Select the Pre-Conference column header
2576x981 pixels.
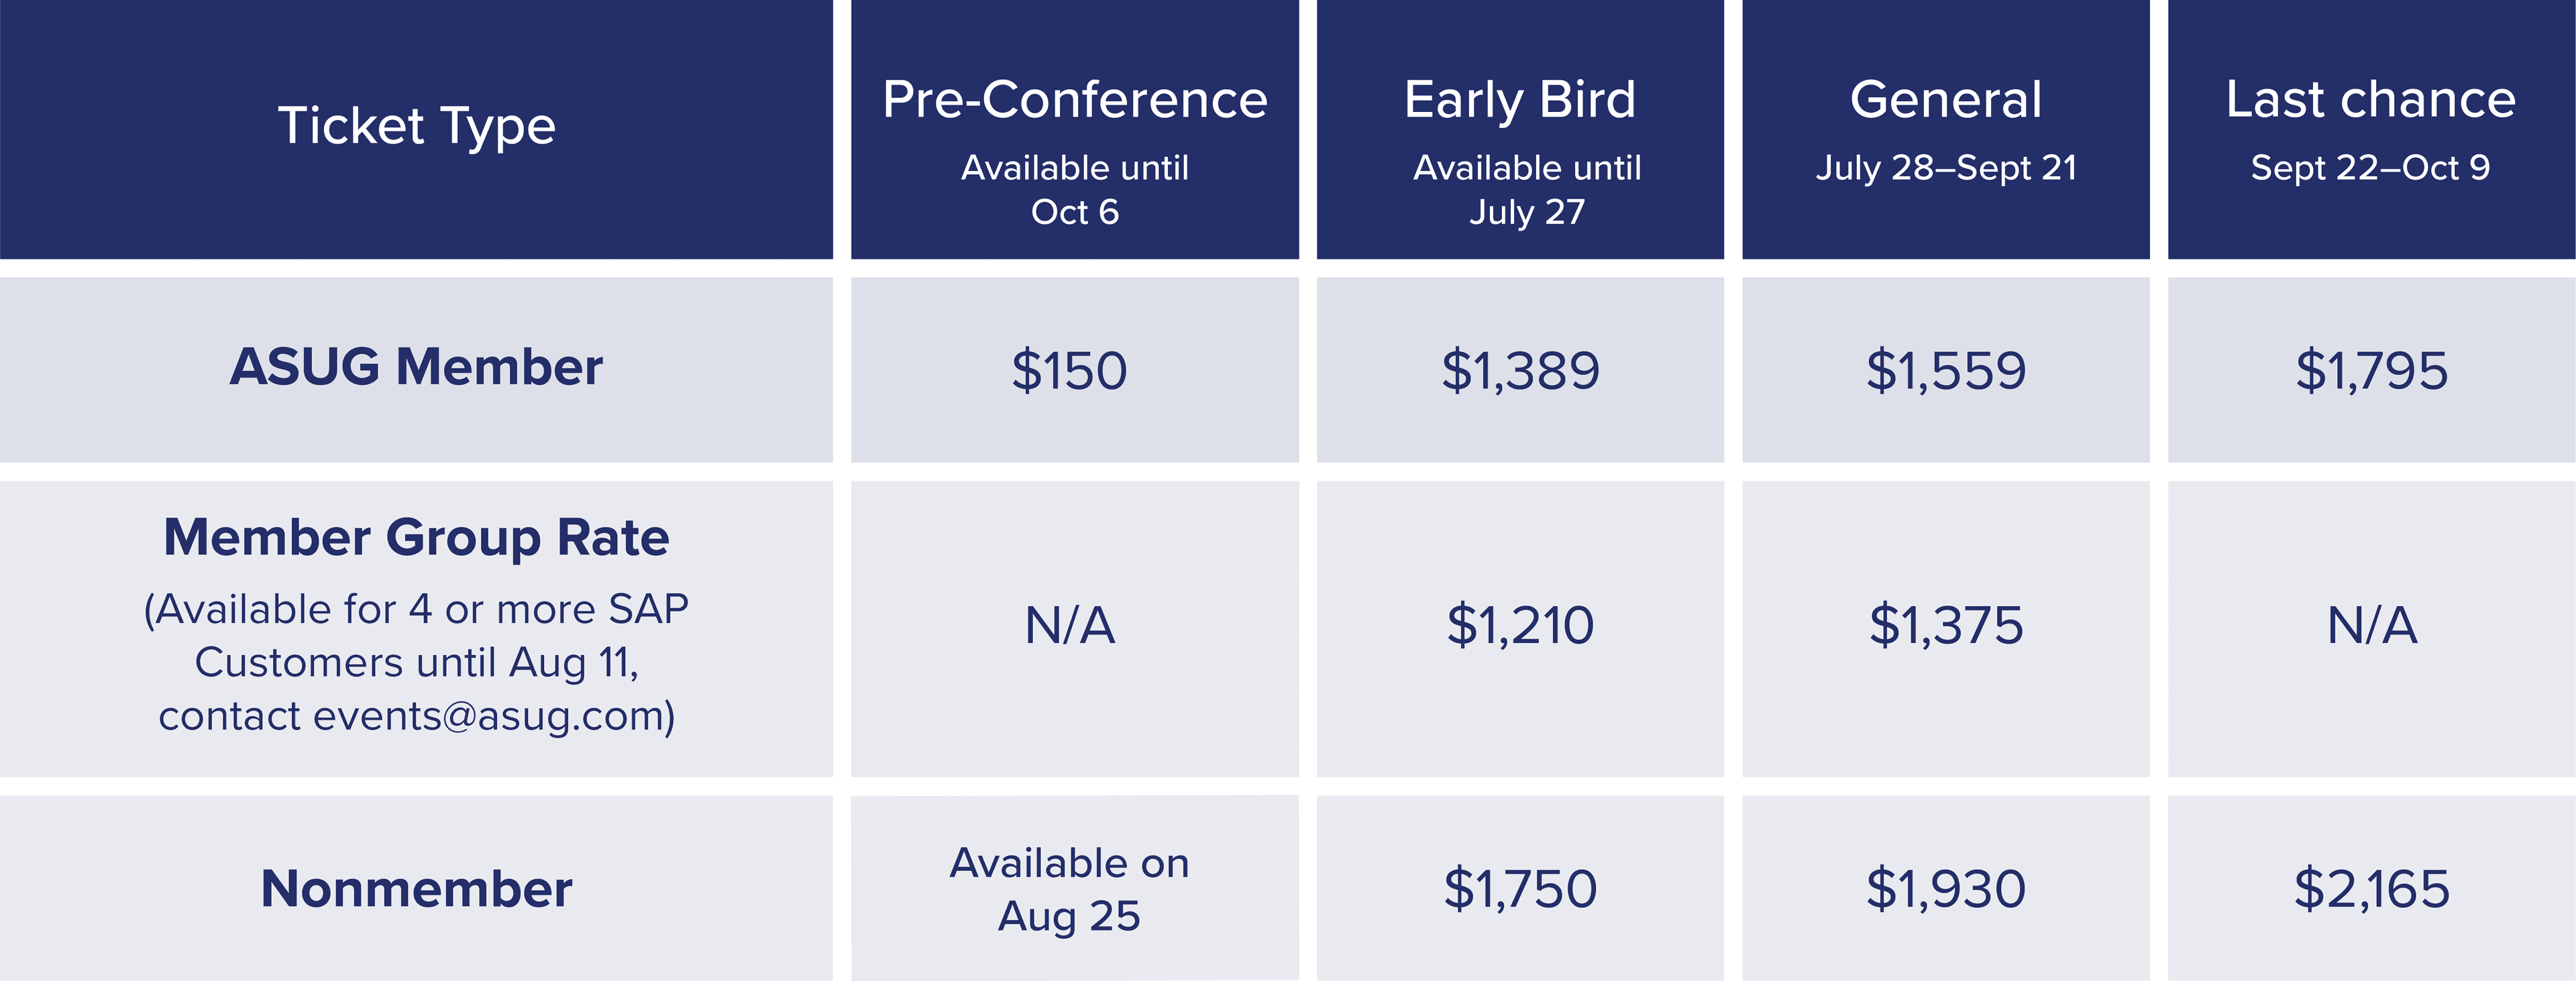click(x=1075, y=129)
